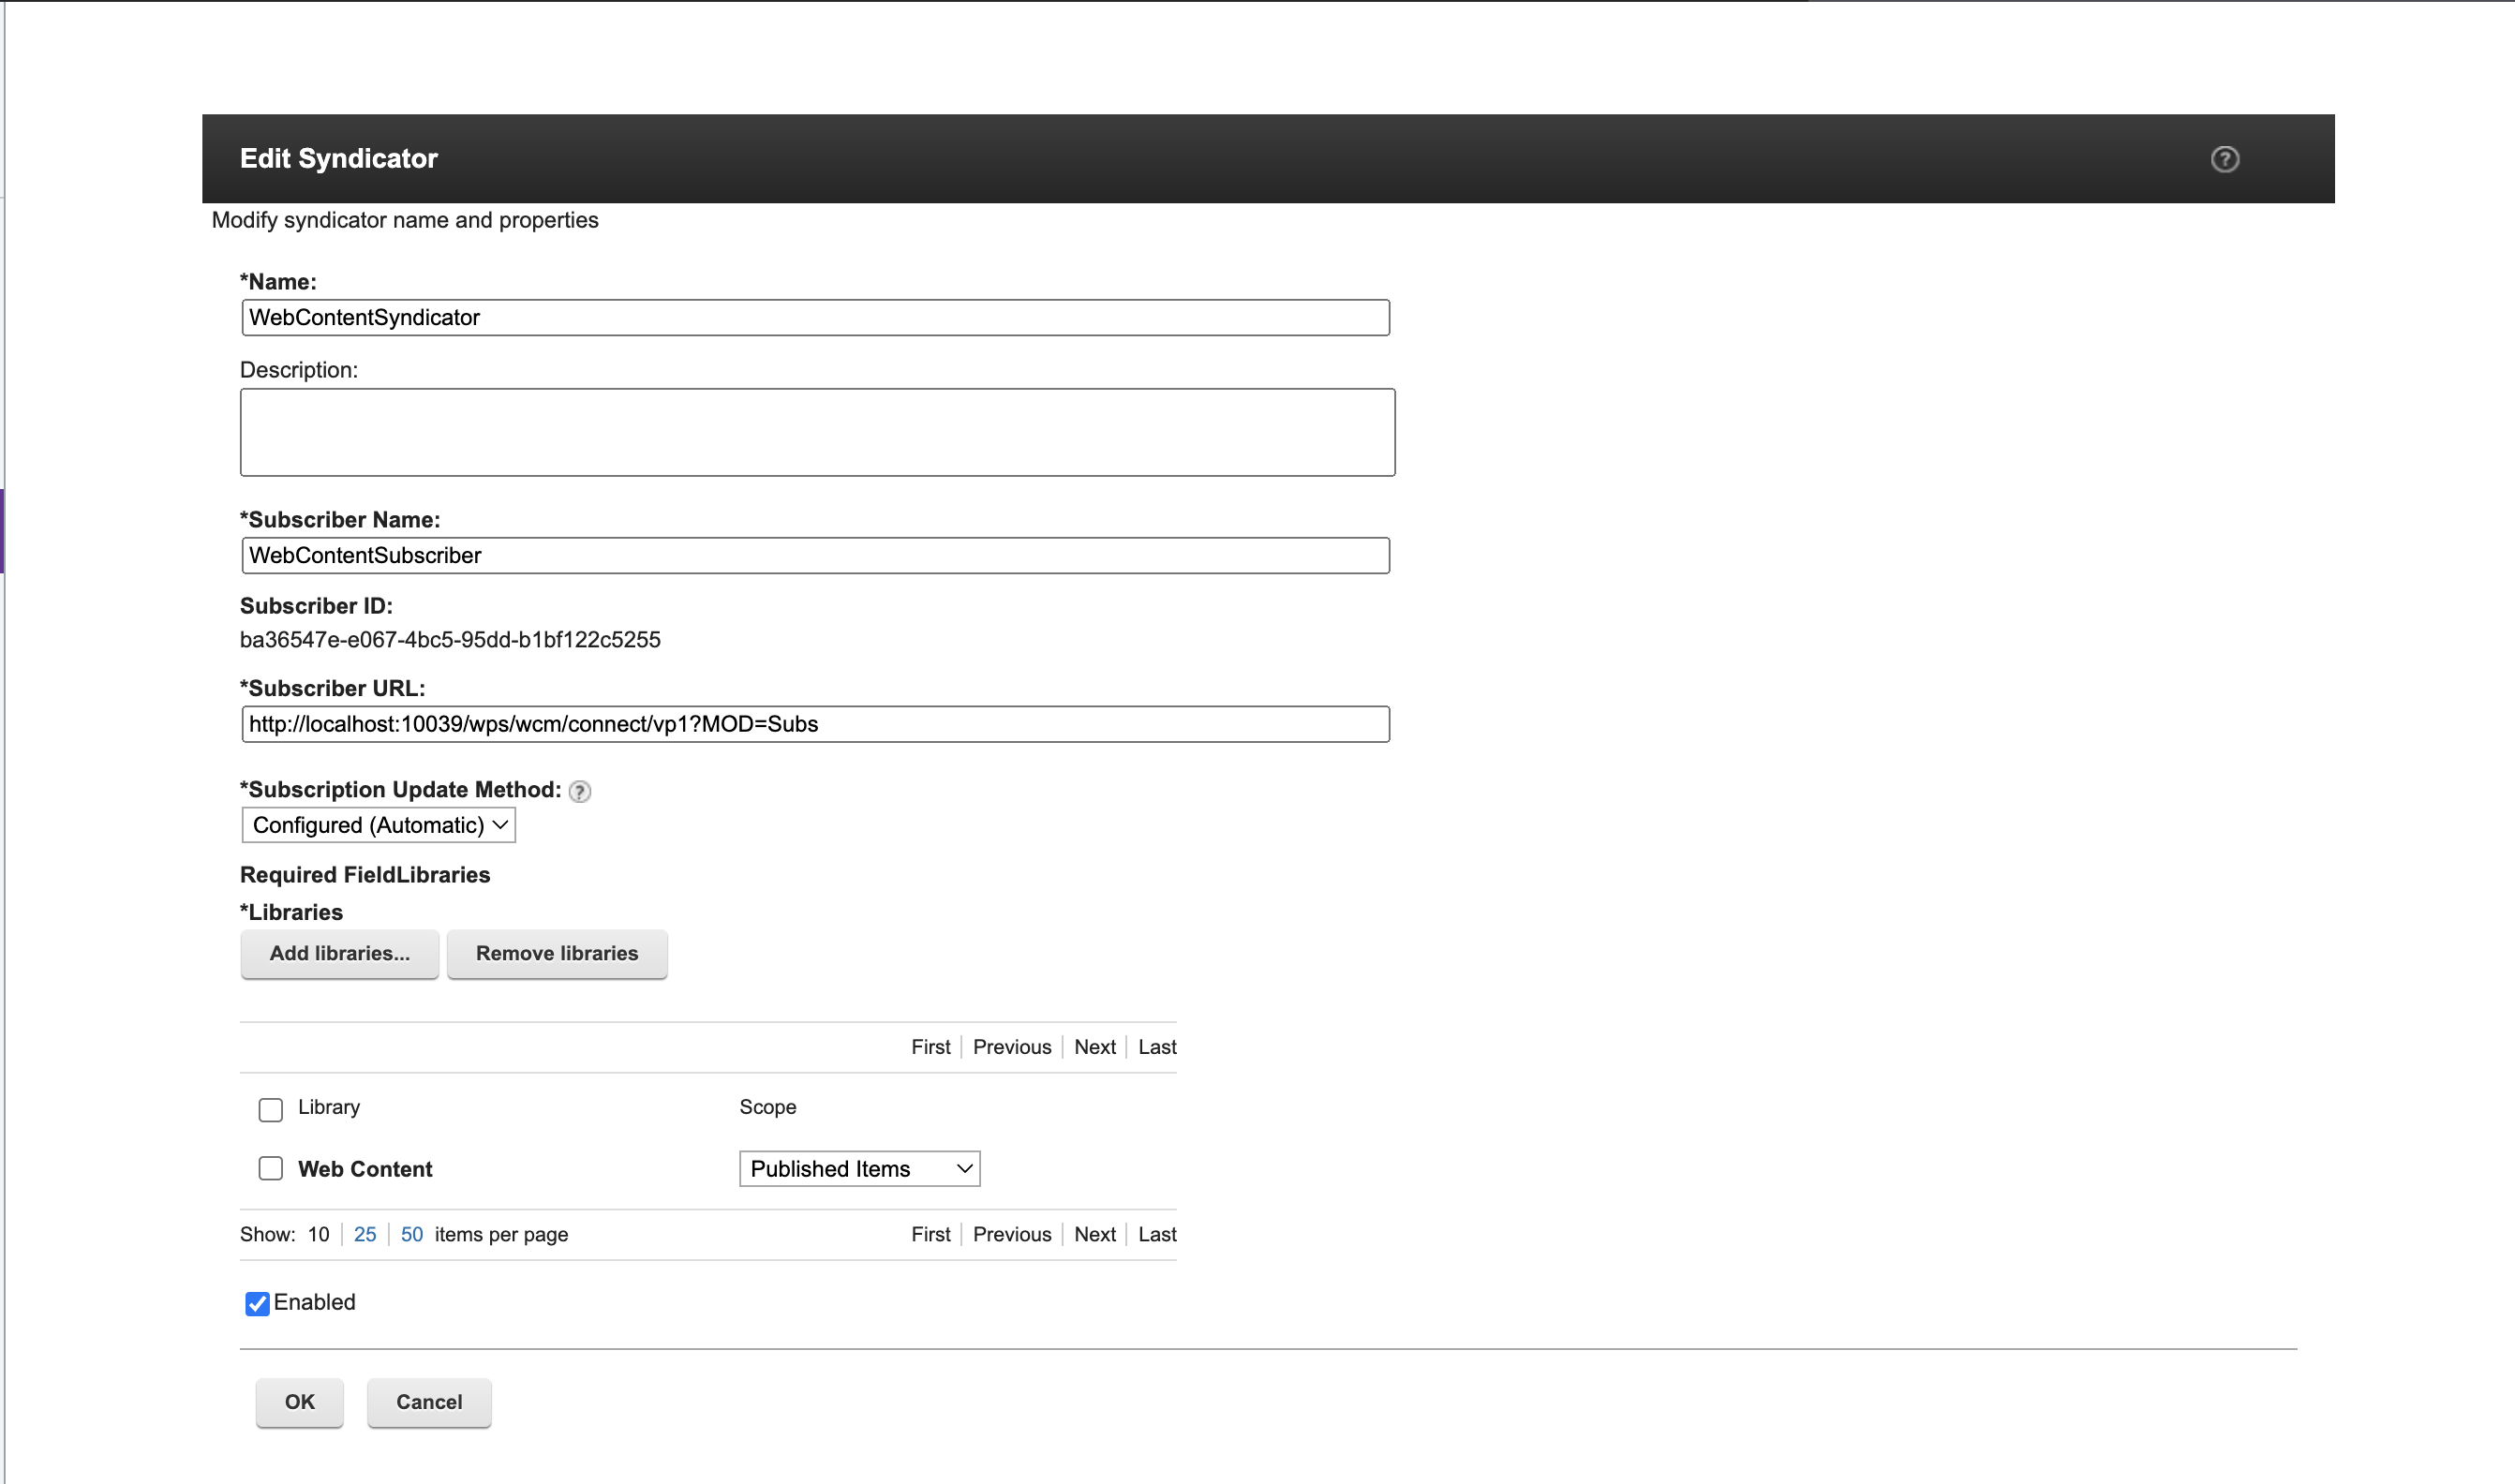2515x1484 pixels.
Task: Click Remove libraries button
Action: pos(557,953)
